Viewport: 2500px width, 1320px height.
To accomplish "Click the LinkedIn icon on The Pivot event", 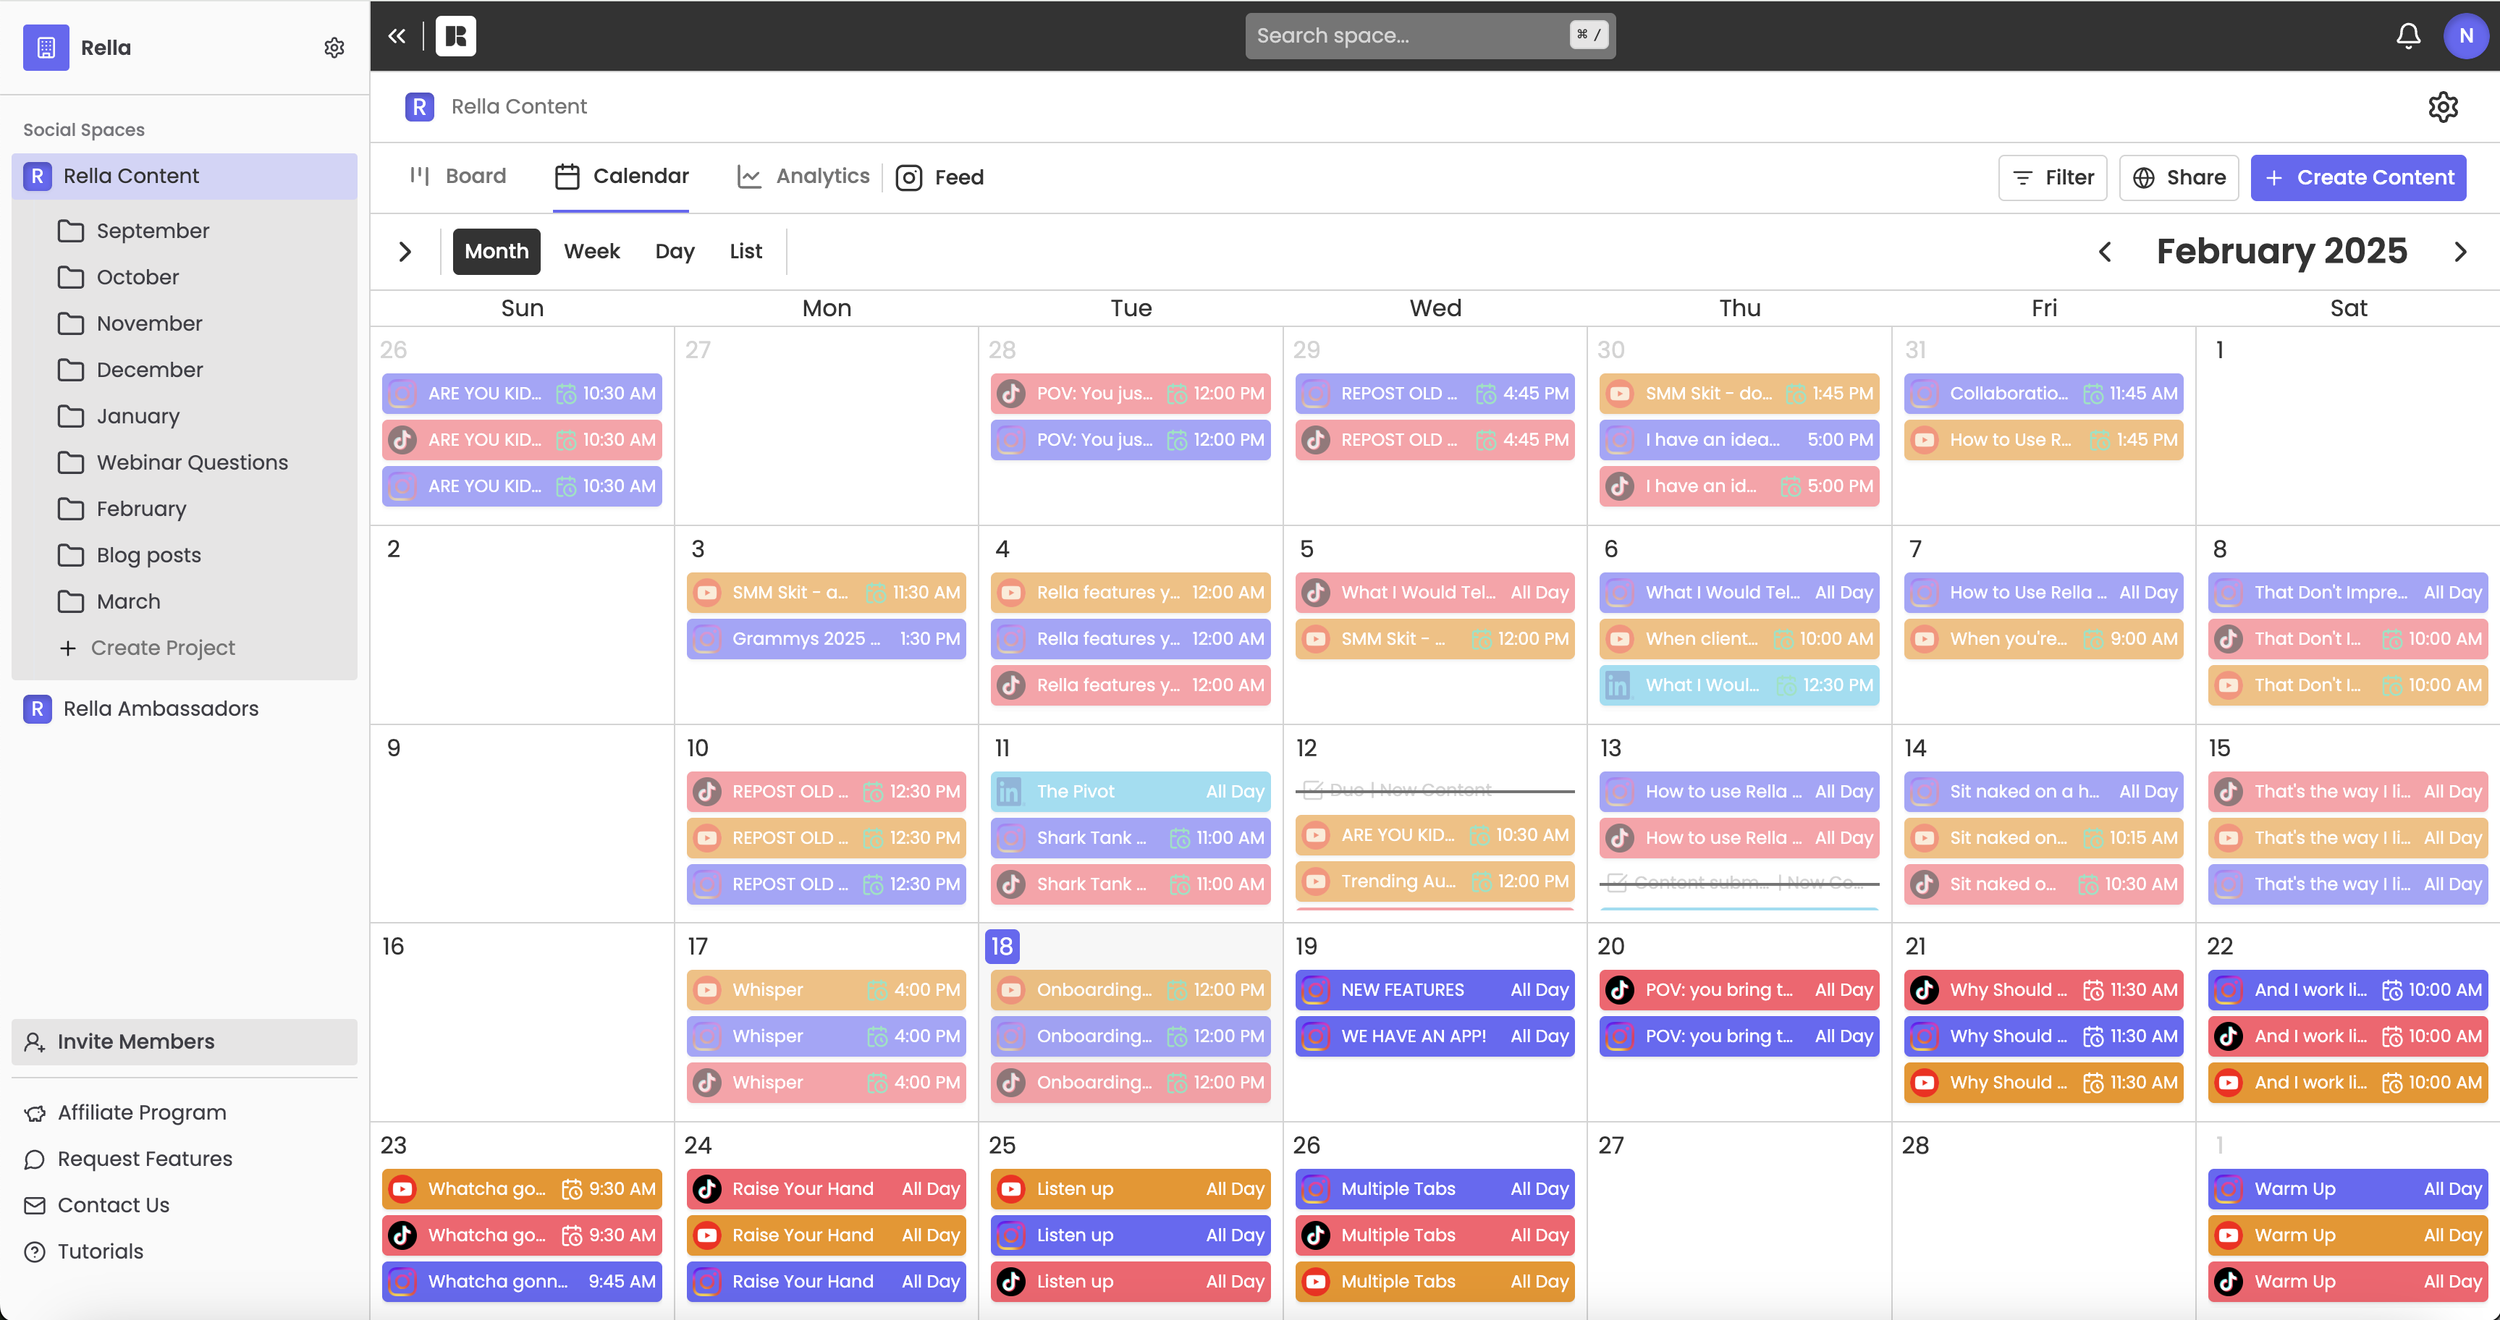I will [1009, 791].
